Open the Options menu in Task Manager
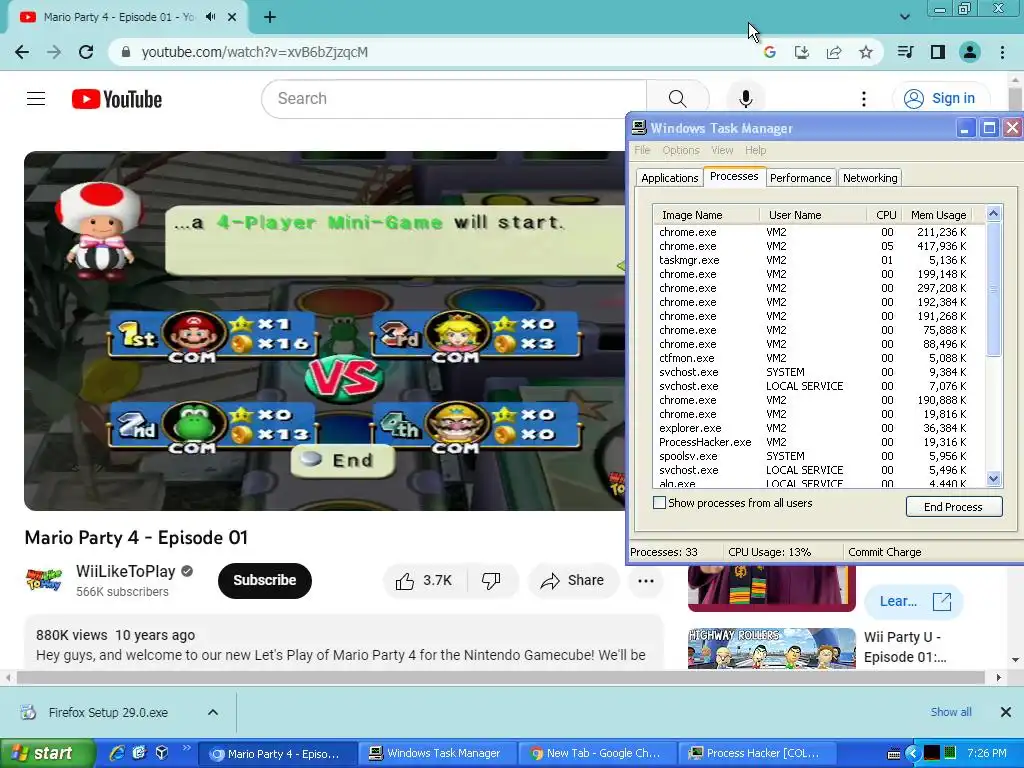Viewport: 1024px width, 768px height. pyautogui.click(x=680, y=150)
